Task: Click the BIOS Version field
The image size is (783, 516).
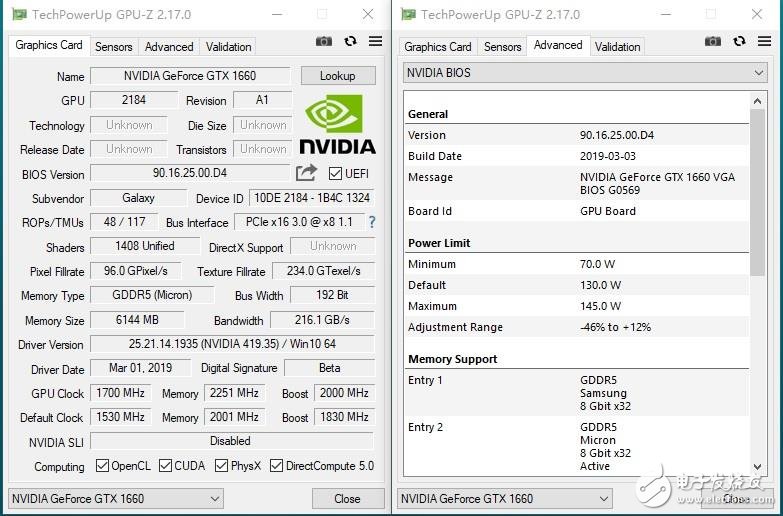Action: (190, 173)
